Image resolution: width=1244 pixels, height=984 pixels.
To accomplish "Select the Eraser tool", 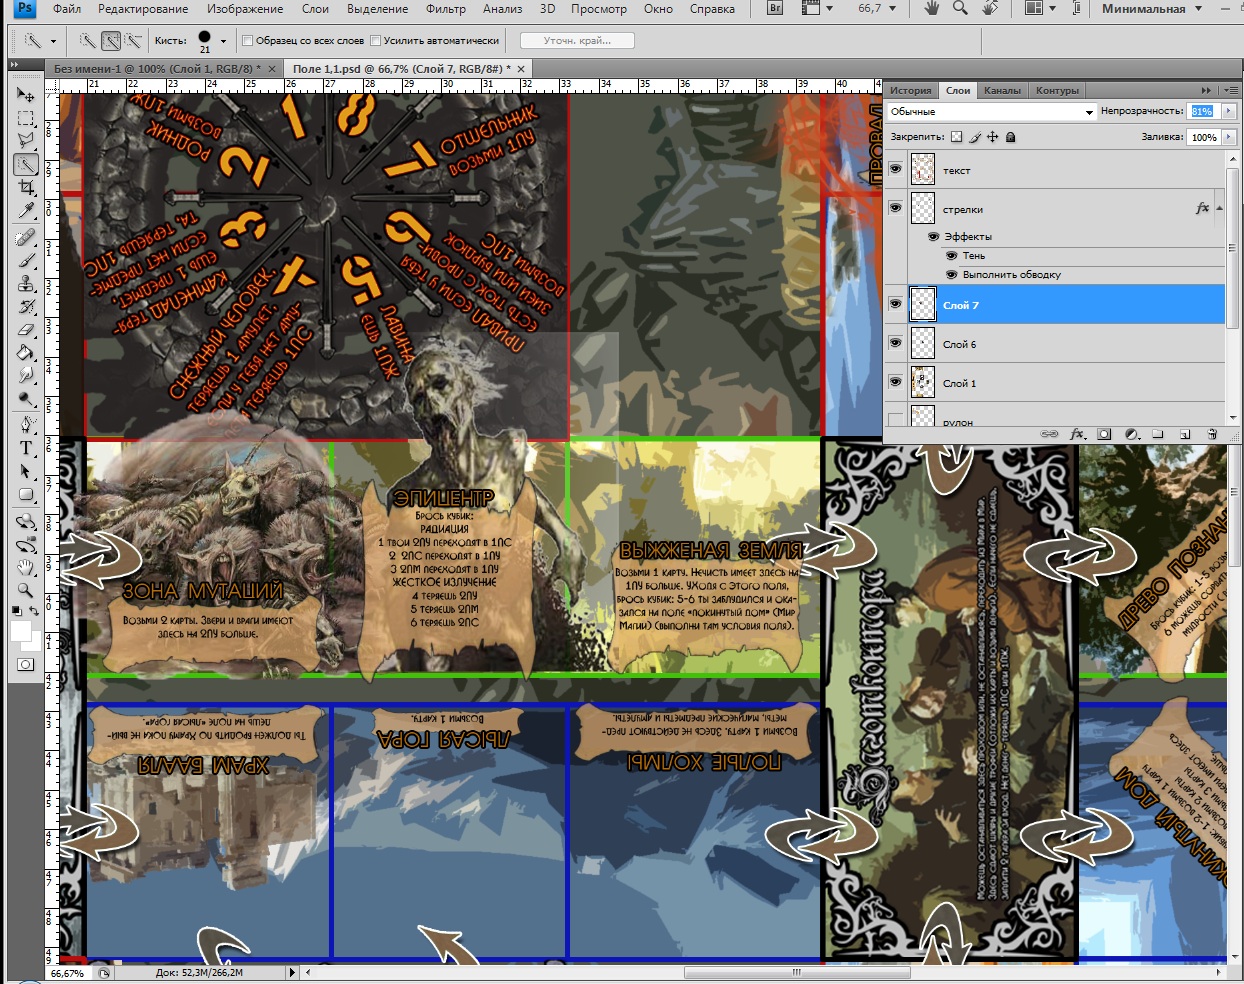I will tap(26, 330).
